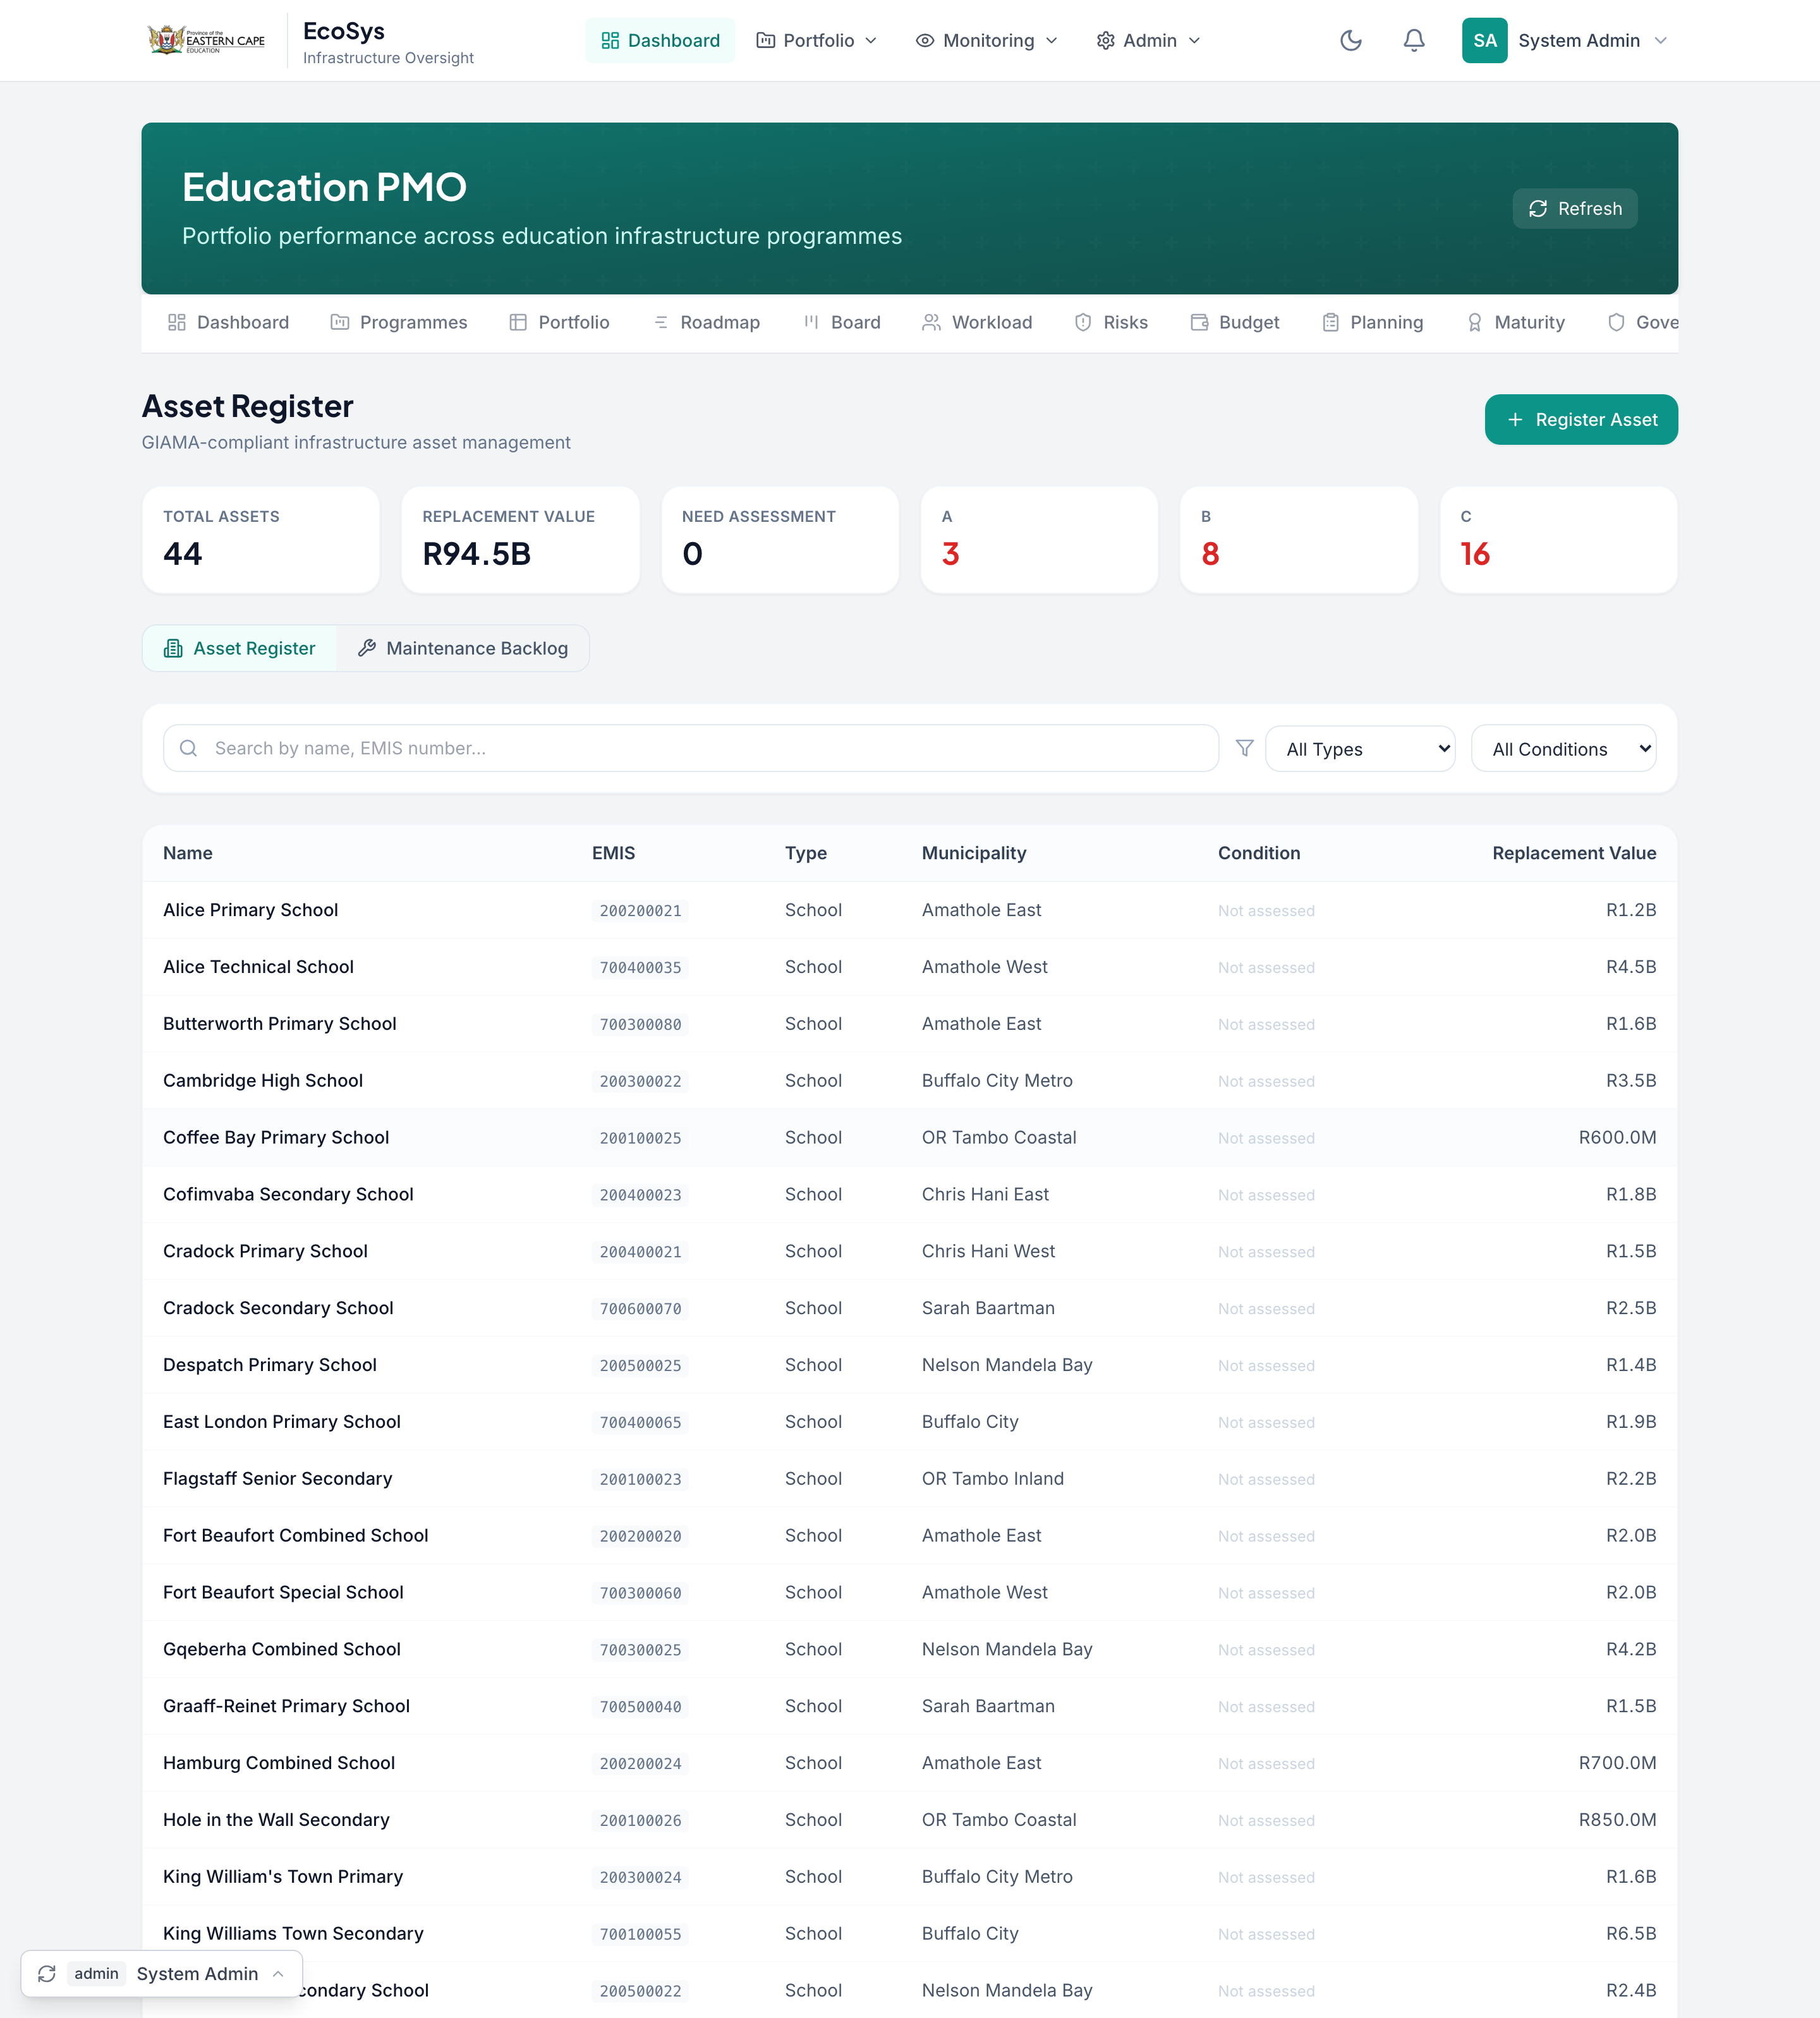Expand the System Admin account menu
Screen dimensions: 1820x2018
click(x=1590, y=40)
